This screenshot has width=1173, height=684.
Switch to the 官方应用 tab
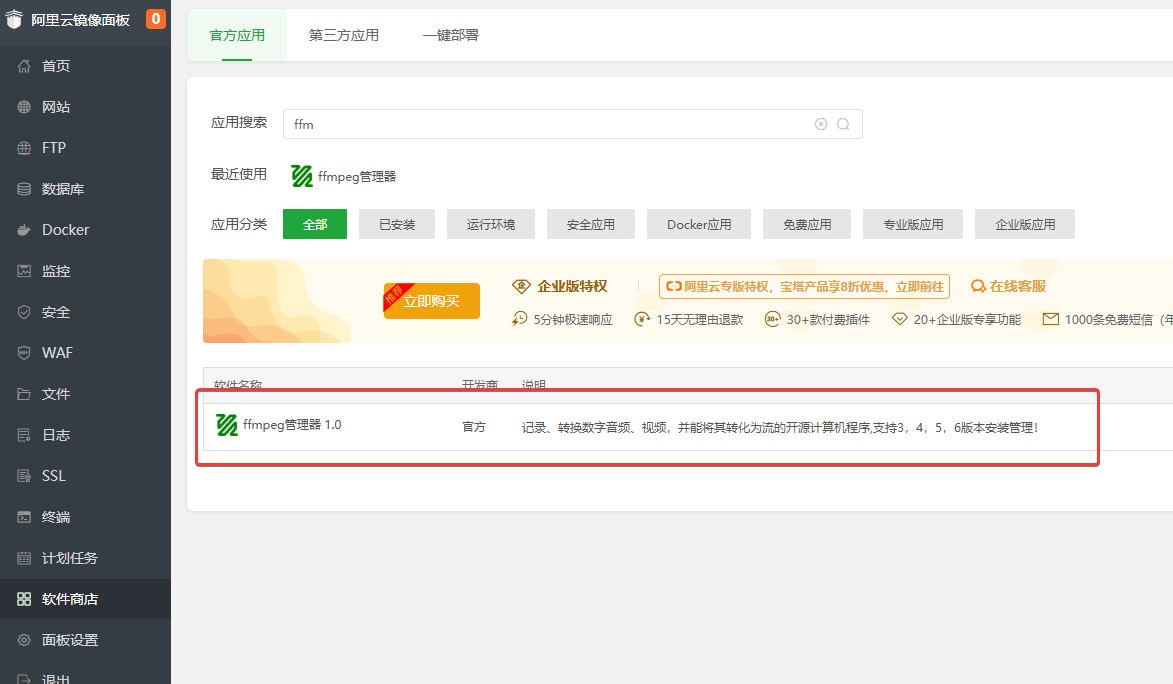click(x=237, y=35)
